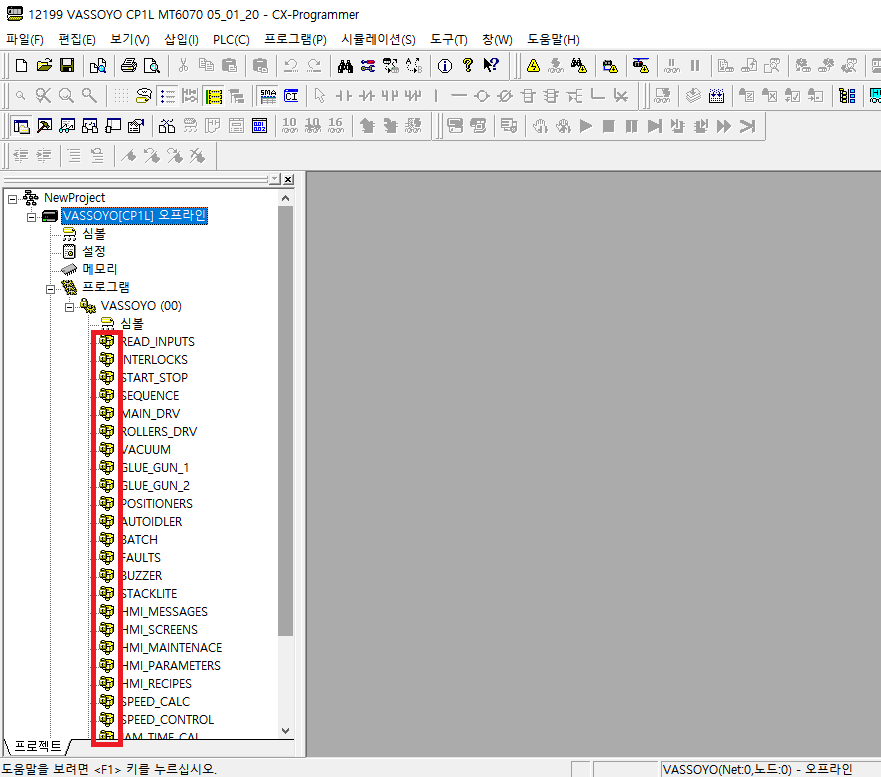Click the yellow-blue rung list icon

(847, 96)
